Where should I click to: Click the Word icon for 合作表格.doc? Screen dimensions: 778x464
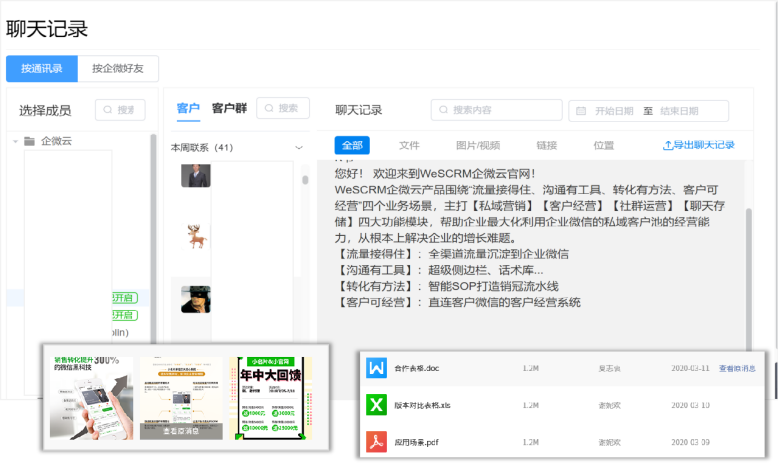pyautogui.click(x=376, y=368)
